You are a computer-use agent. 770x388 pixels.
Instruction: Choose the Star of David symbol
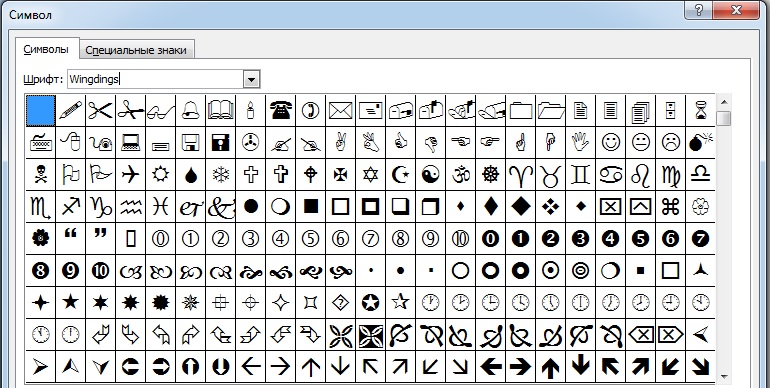pos(370,174)
